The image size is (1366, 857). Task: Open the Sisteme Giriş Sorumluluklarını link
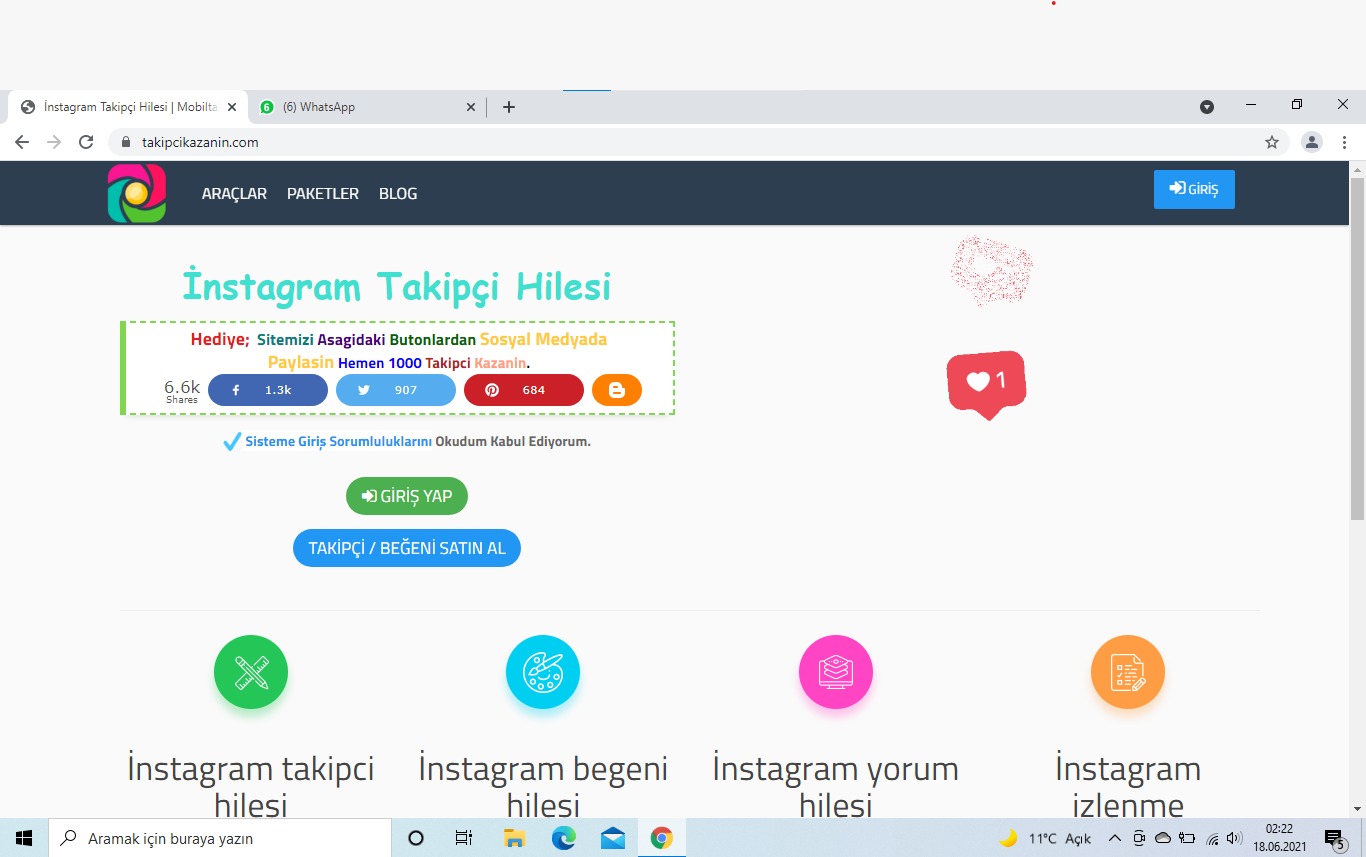coord(338,441)
